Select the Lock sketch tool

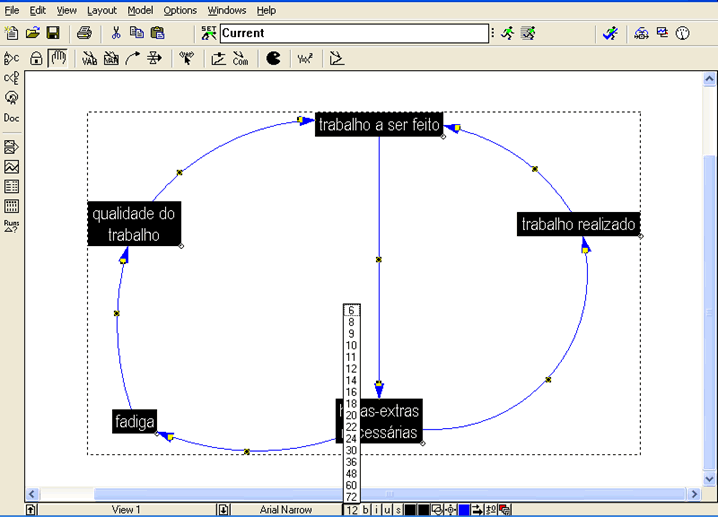tap(36, 59)
